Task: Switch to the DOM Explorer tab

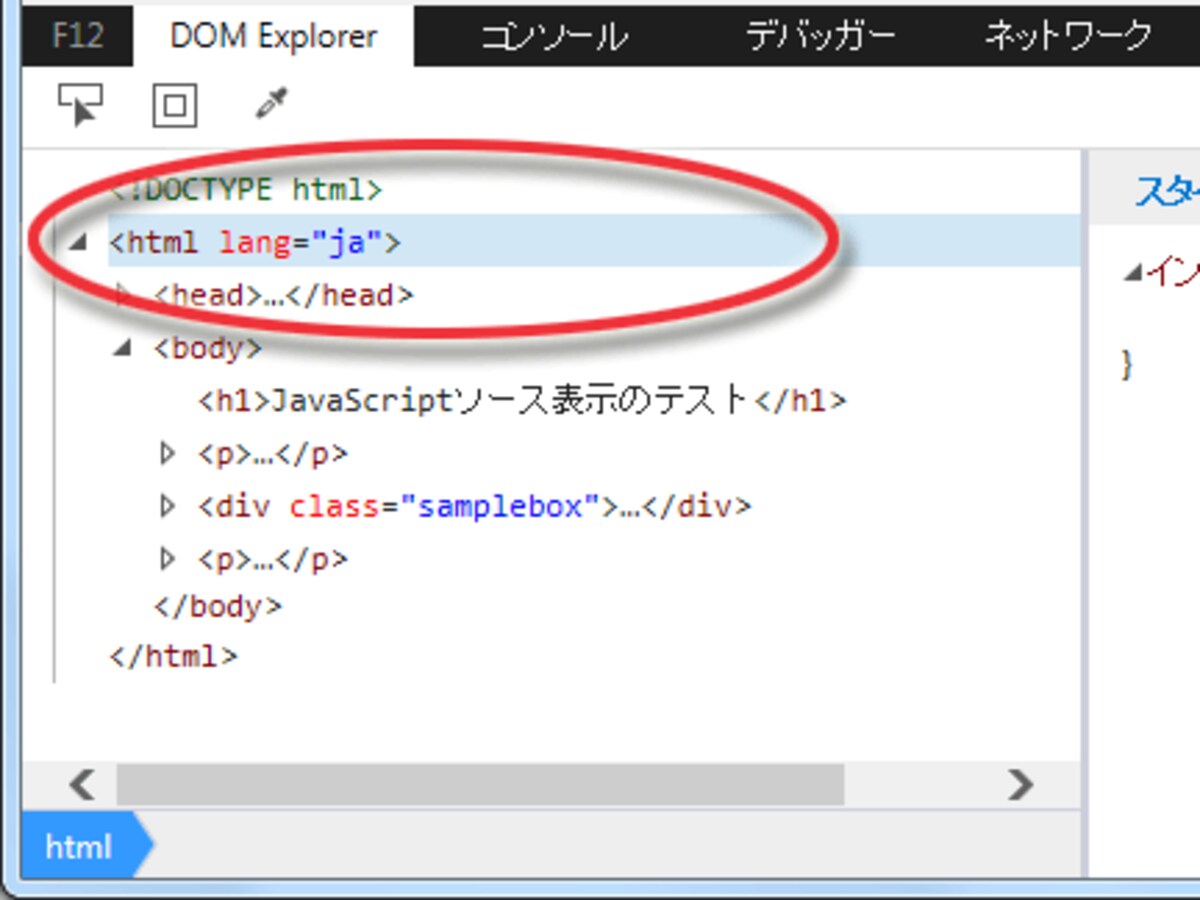Action: coord(273,36)
